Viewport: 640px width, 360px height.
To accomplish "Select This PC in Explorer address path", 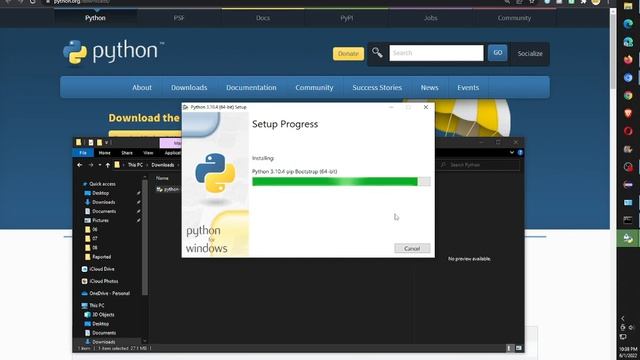I will 135,165.
